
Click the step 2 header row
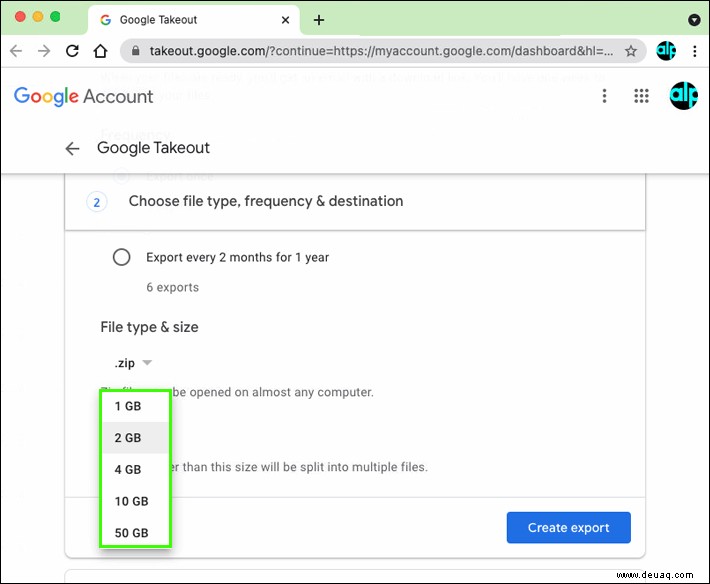tap(355, 201)
